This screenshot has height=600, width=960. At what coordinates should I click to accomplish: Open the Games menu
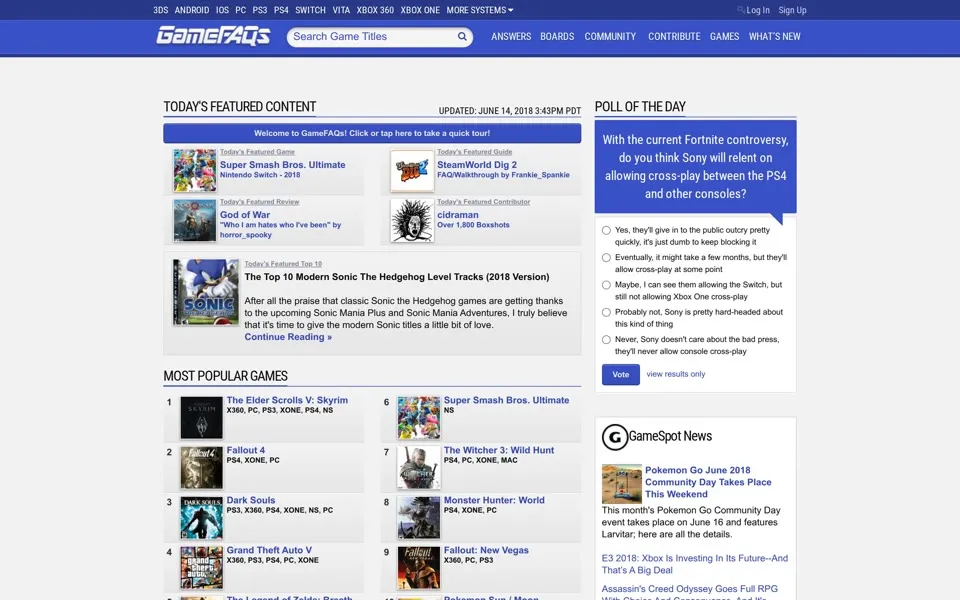click(724, 37)
